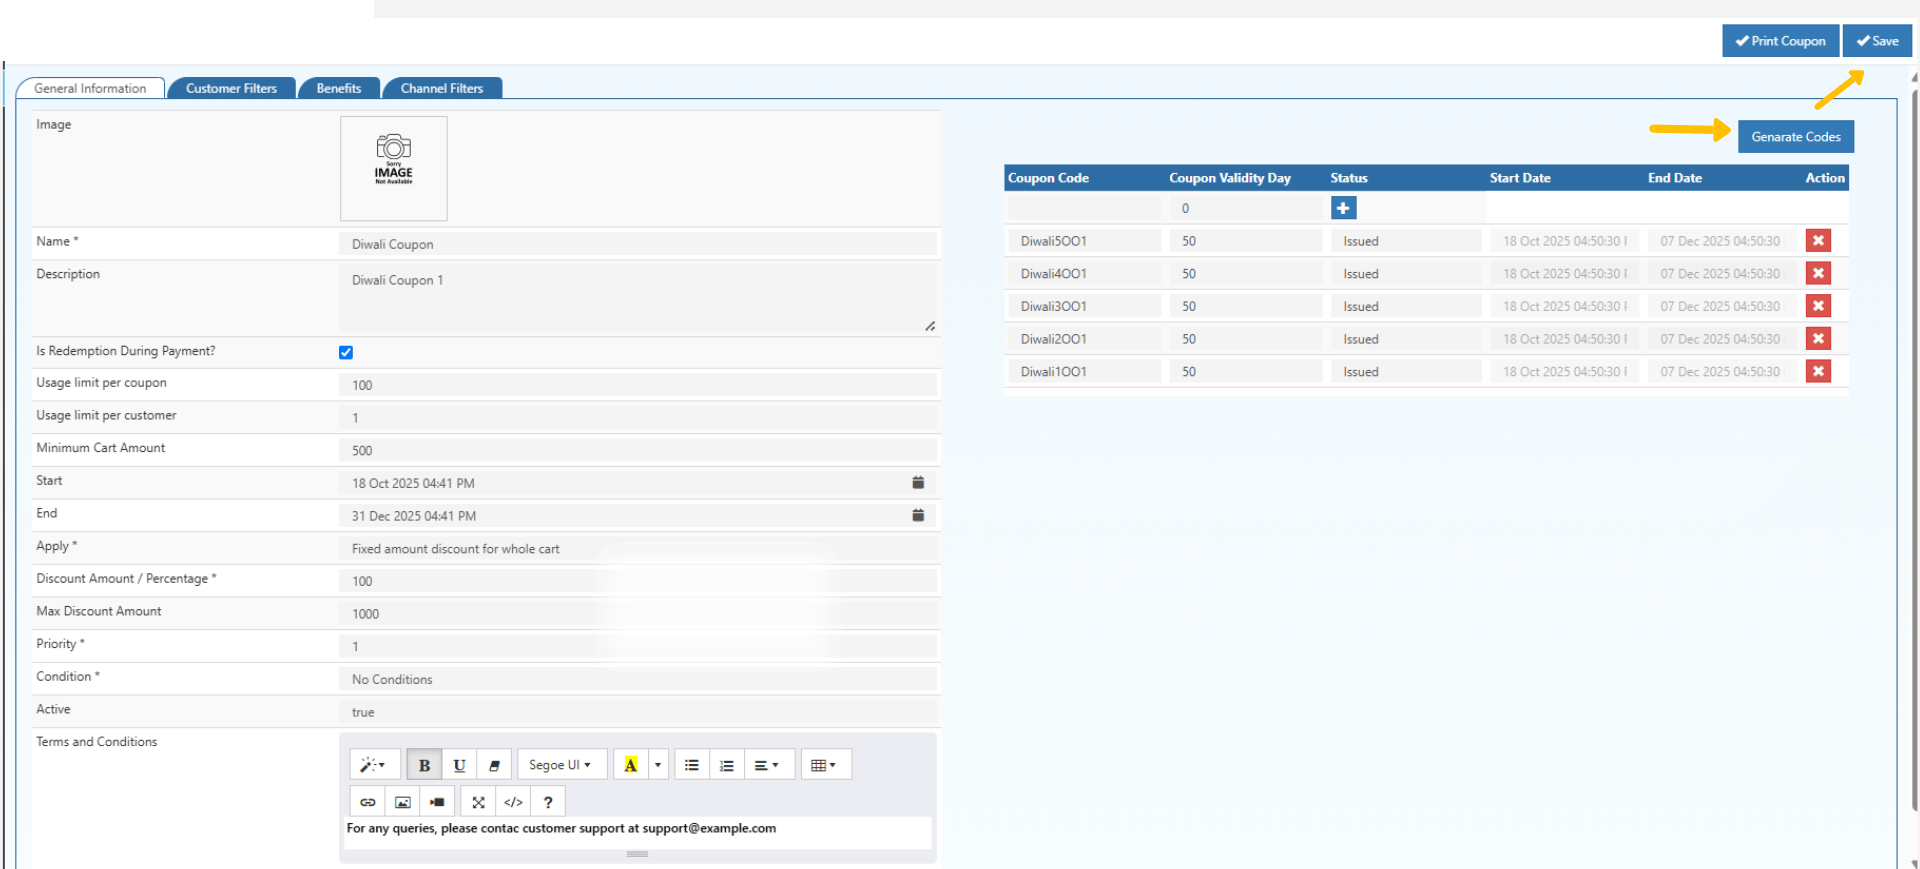The height and width of the screenshot is (869, 1920).
Task: Click the Diwali5OO1 coupon code cell
Action: 1084,241
